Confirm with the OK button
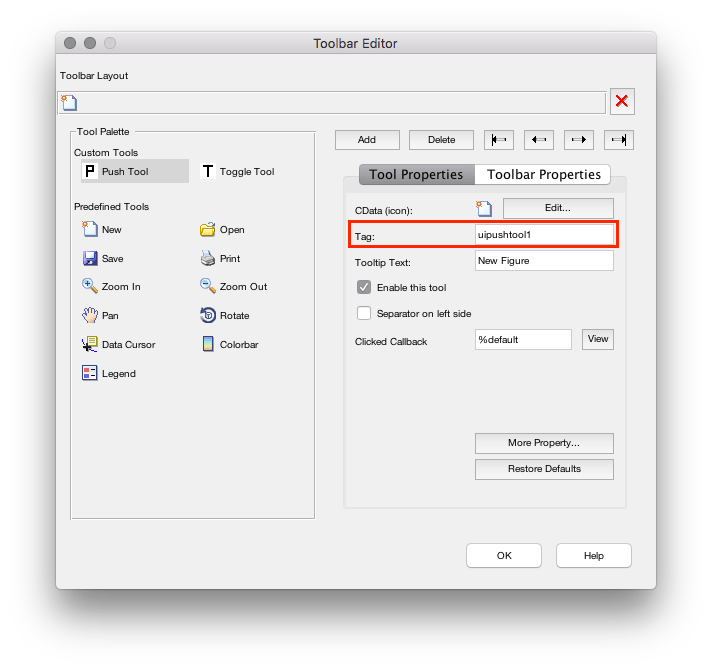 [x=504, y=555]
